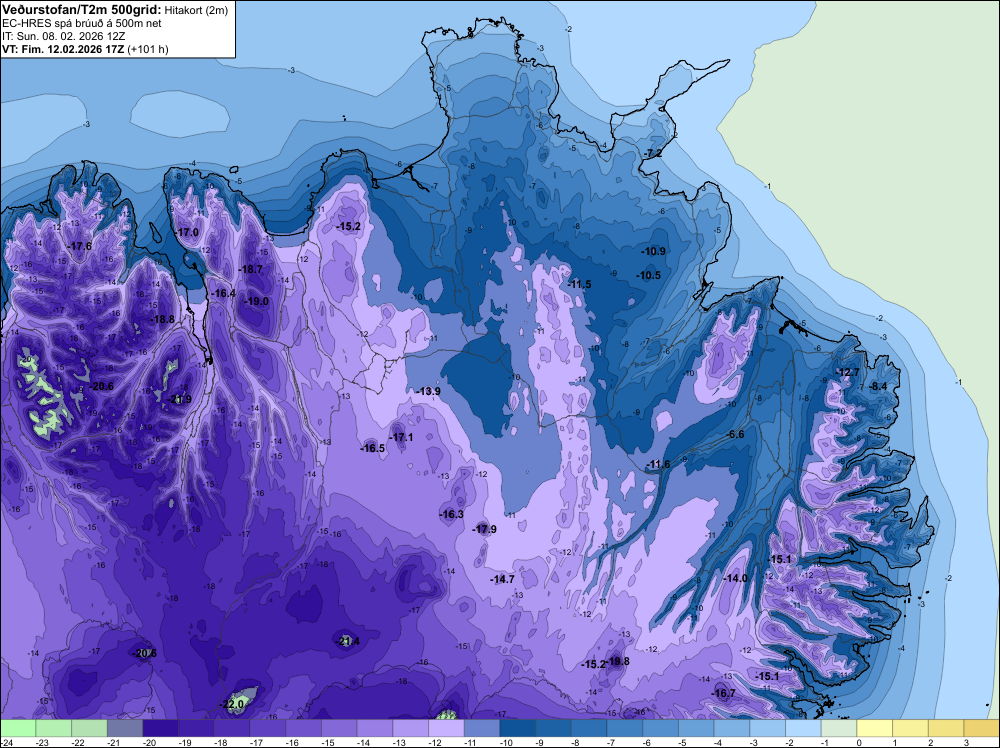This screenshot has width=1000, height=748.
Task: Click the -17.6 temperature value
Action: coord(80,246)
